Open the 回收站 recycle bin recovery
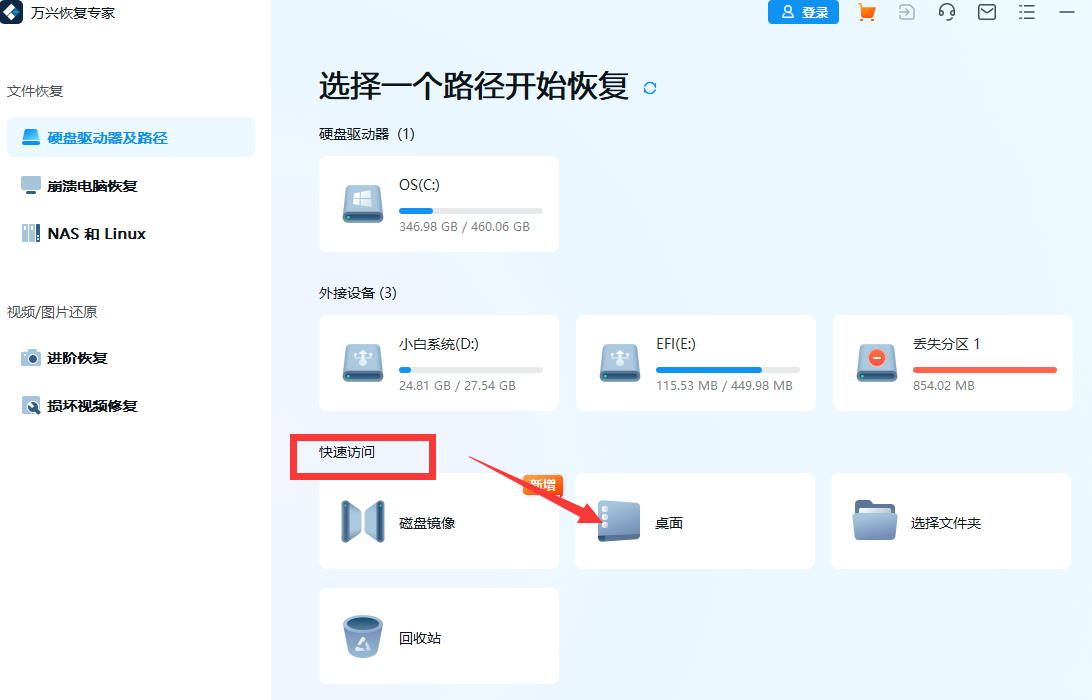The width and height of the screenshot is (1092, 700). (438, 636)
